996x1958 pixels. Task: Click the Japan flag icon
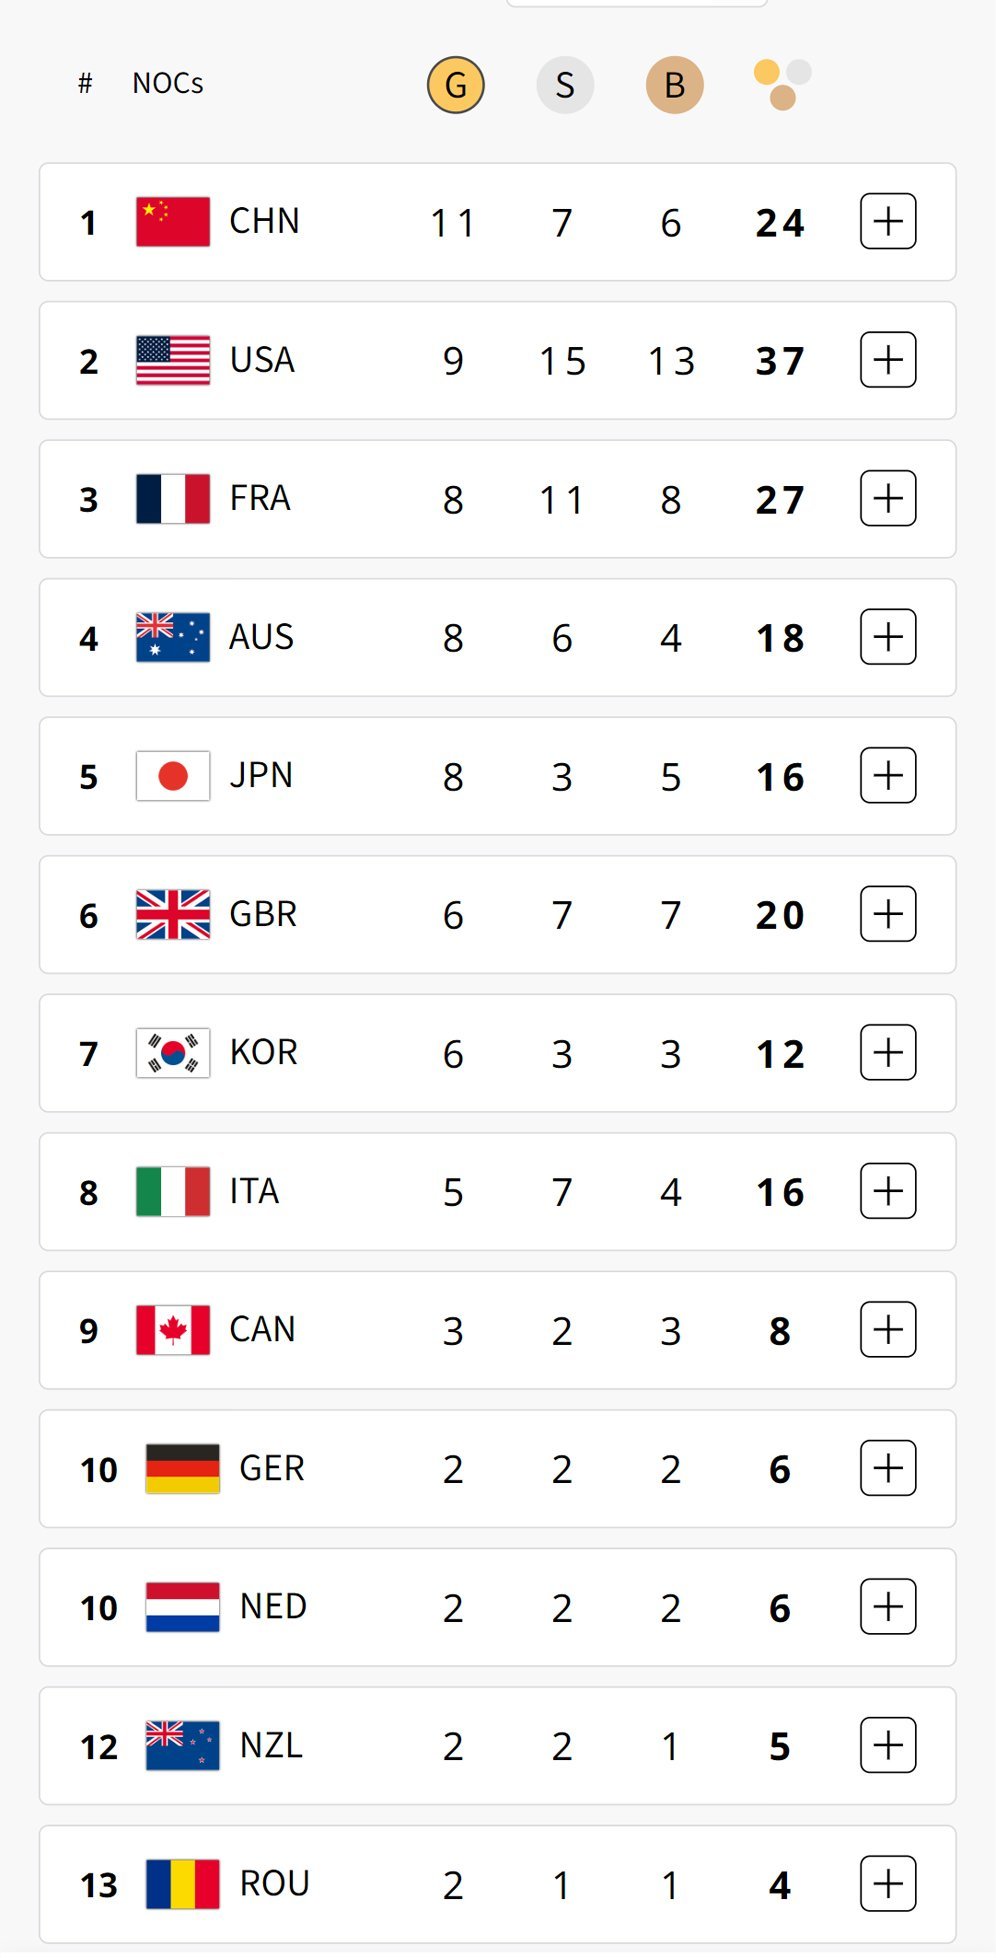tap(173, 776)
